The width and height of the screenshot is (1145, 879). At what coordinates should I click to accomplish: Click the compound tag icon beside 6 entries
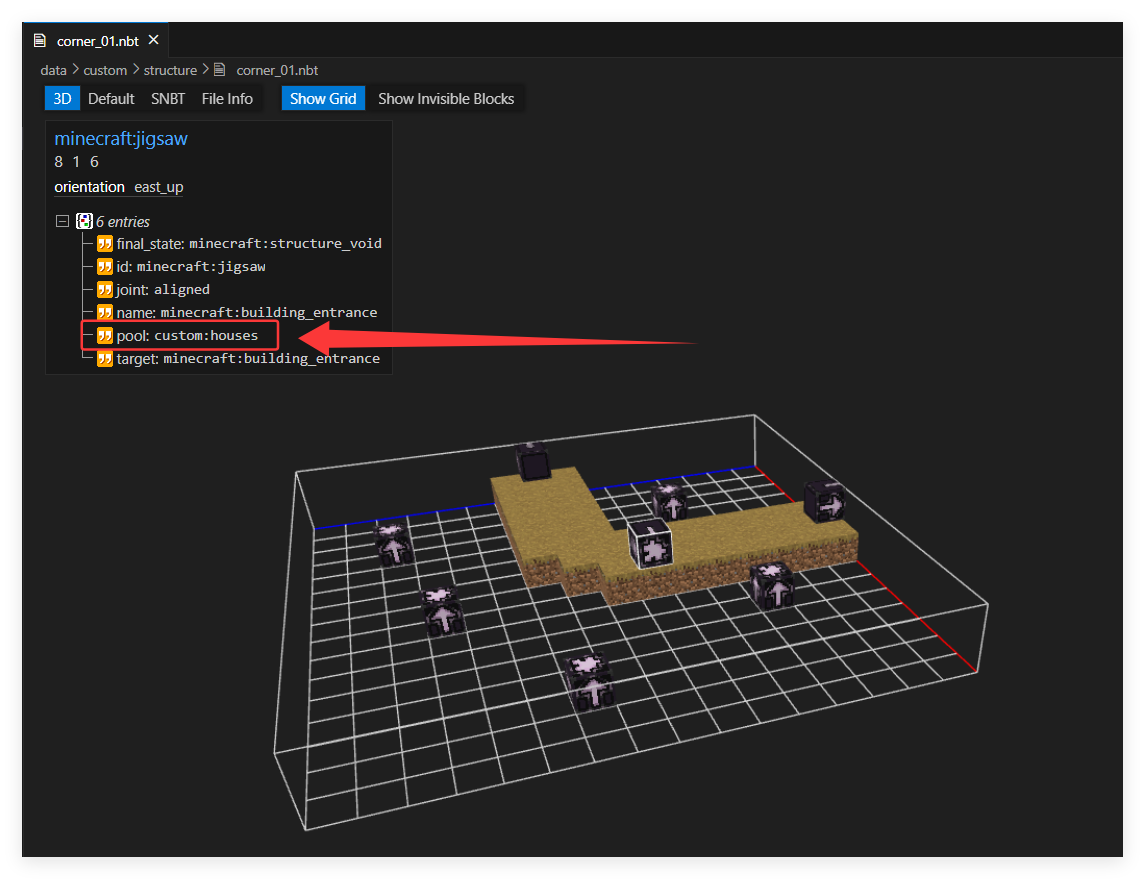[x=85, y=220]
